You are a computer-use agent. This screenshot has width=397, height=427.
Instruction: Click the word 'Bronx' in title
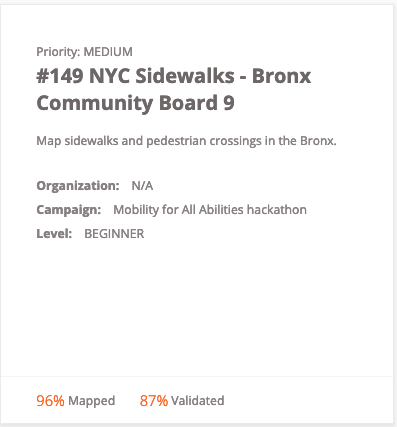coord(281,76)
